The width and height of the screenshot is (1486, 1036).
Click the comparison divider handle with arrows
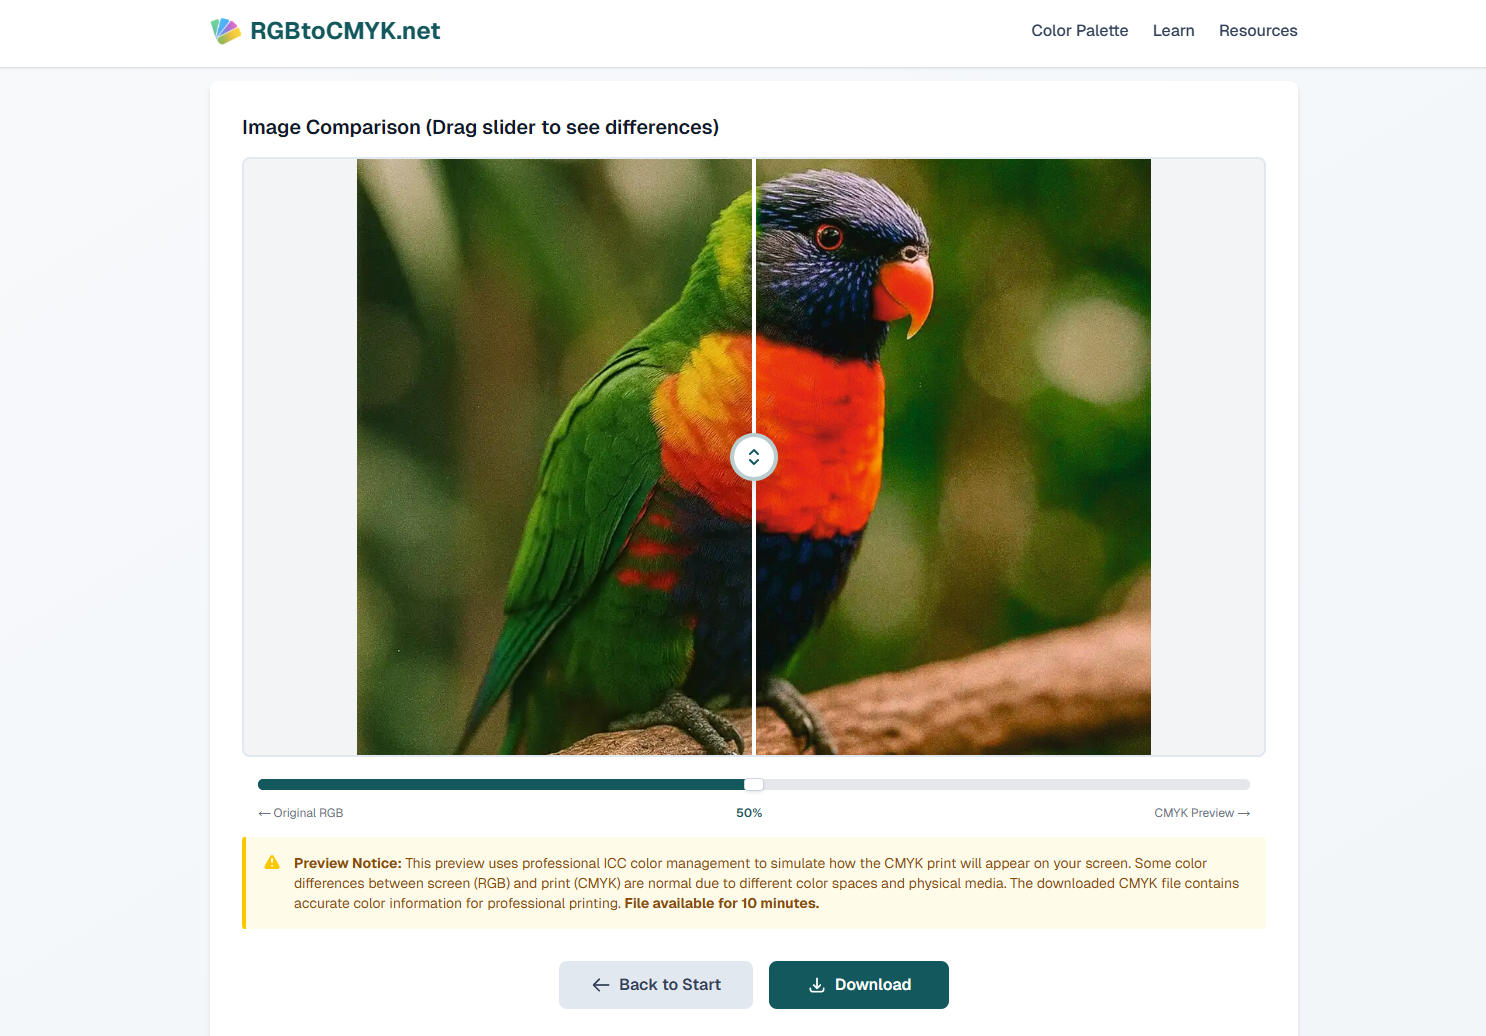754,457
